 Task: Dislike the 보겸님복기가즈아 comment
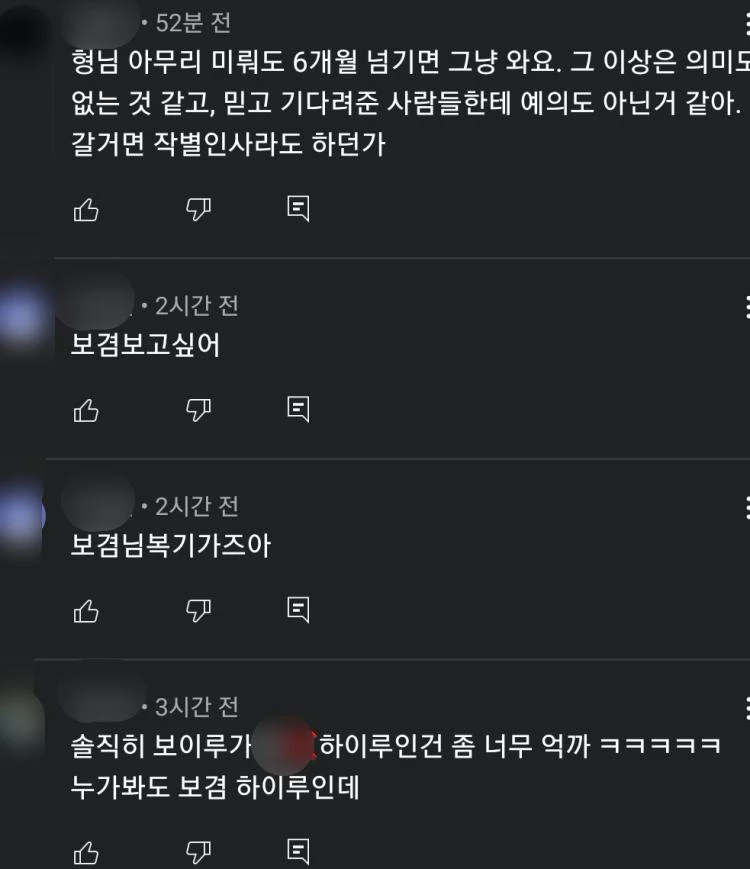198,611
